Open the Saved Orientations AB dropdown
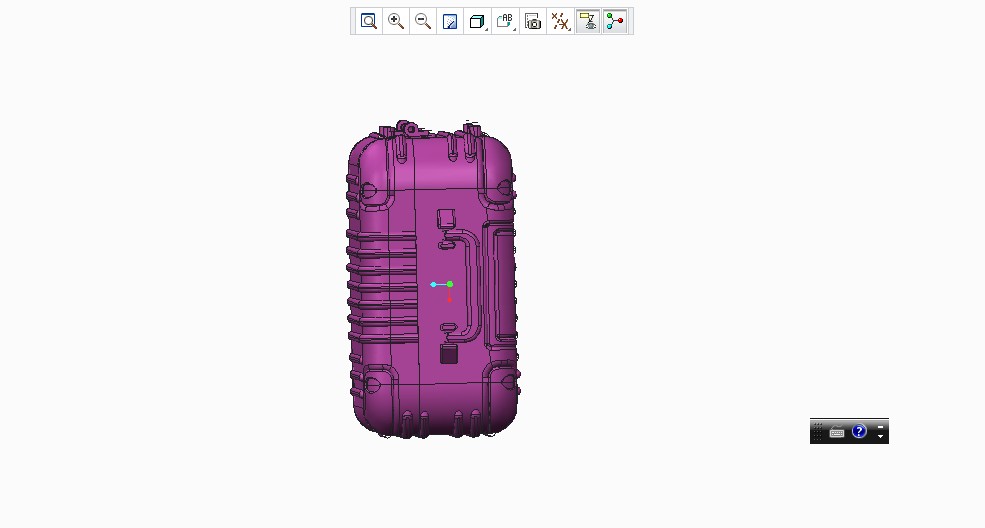985x528 pixels. click(505, 21)
